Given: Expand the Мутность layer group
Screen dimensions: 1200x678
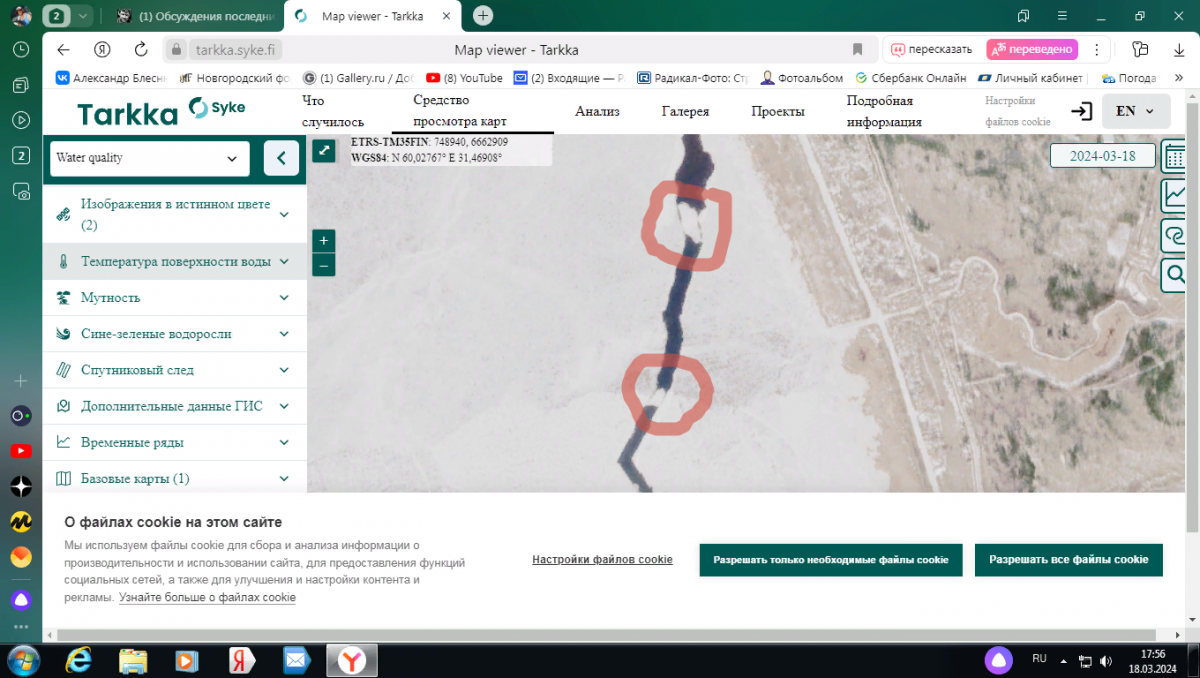Looking at the screenshot, I should click(x=174, y=298).
